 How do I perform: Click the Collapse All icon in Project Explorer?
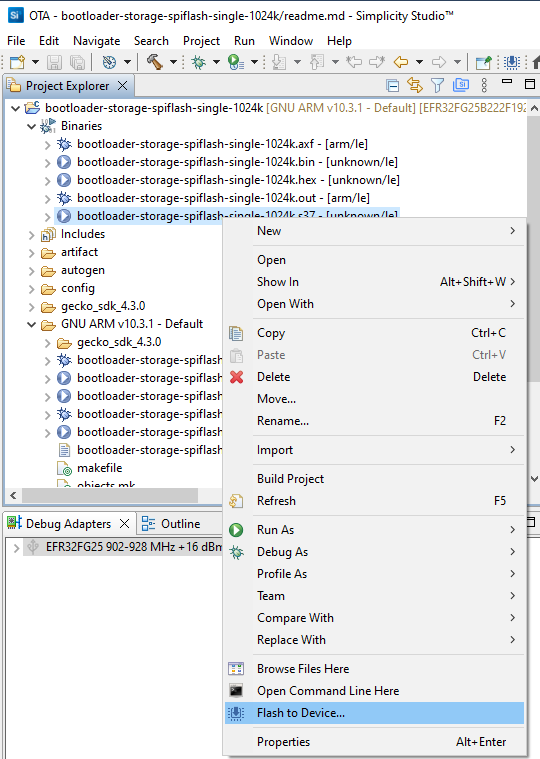coord(392,86)
